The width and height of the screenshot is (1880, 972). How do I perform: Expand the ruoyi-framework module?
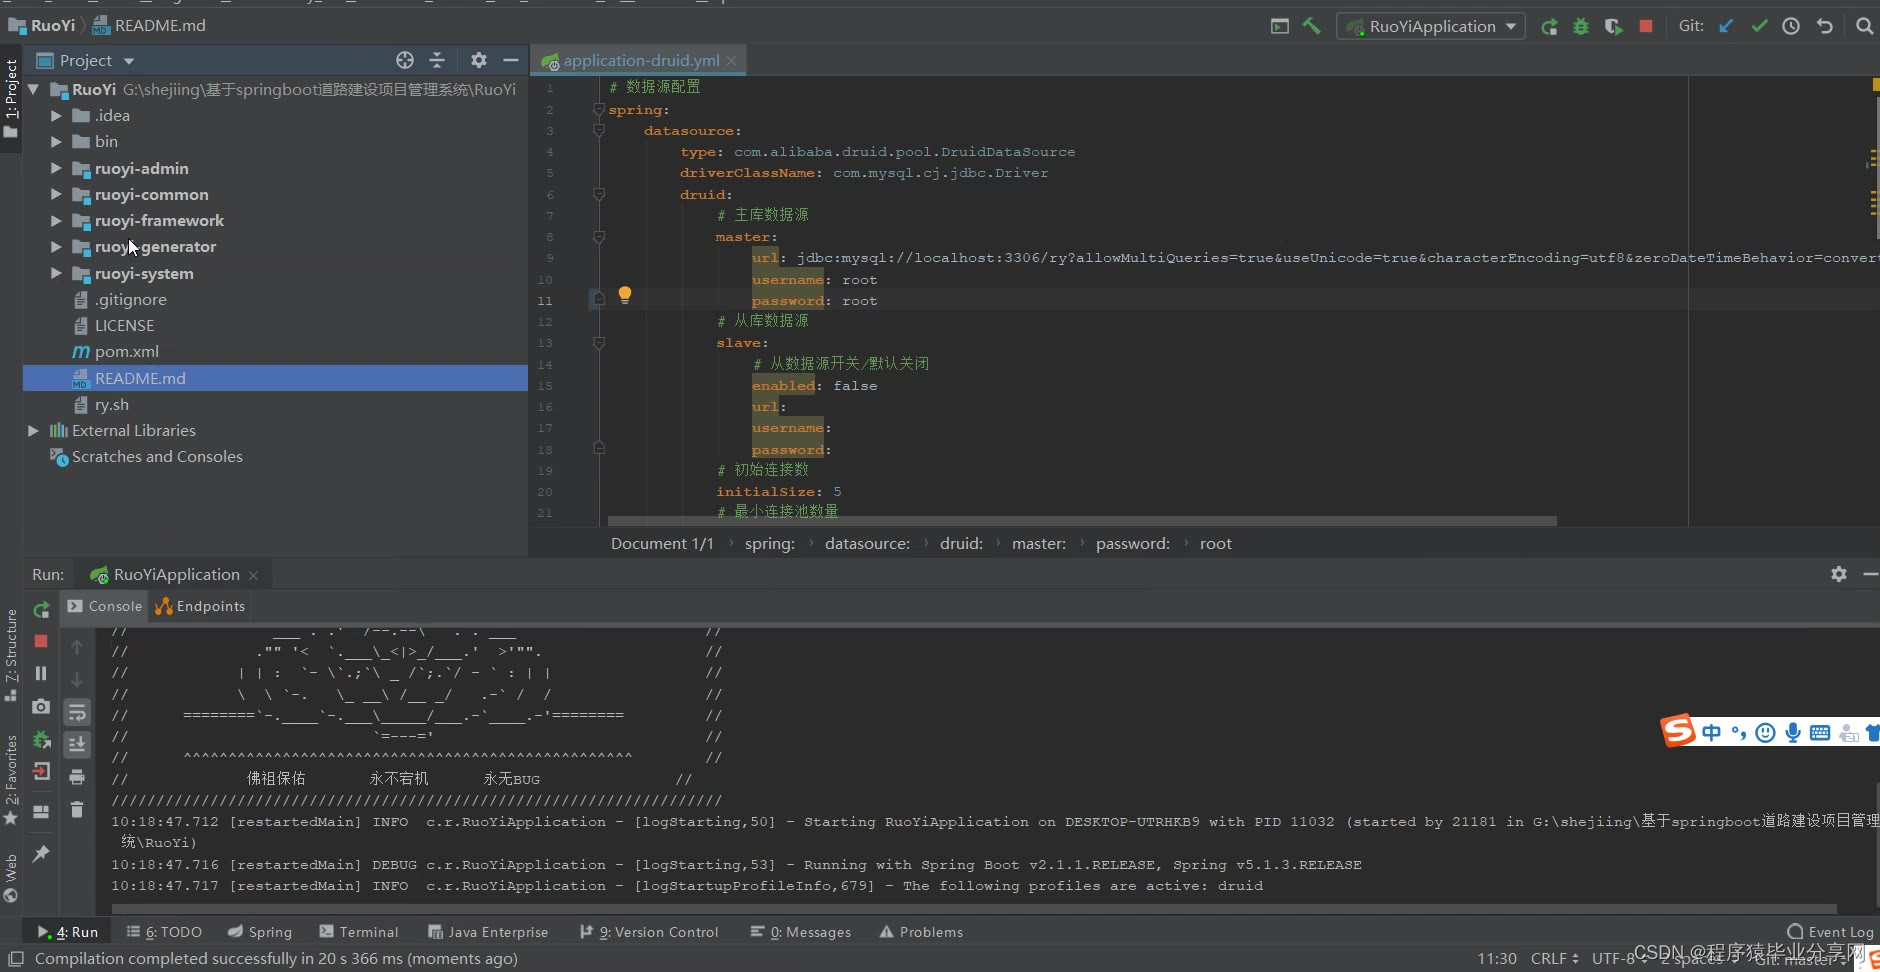coord(56,220)
